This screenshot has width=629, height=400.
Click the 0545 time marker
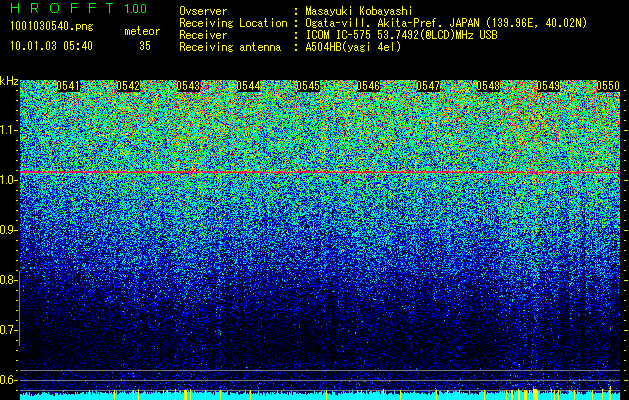[x=308, y=86]
